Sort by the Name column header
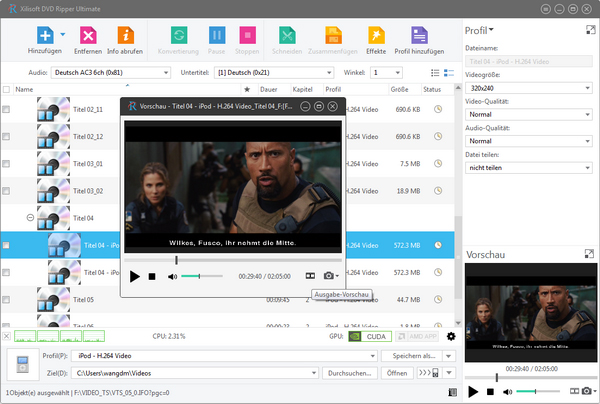The image size is (600, 404). coord(127,90)
